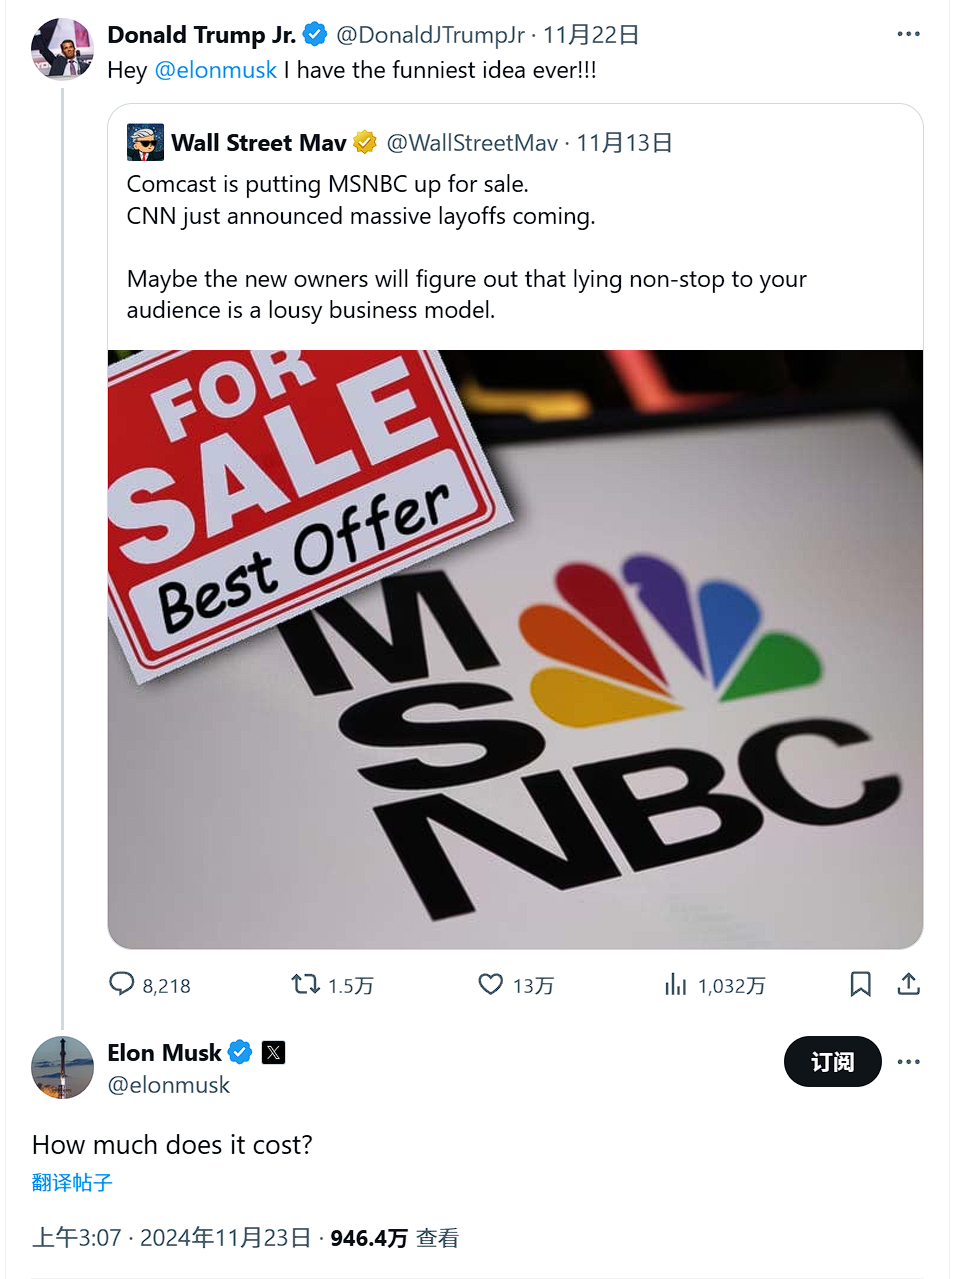Click the retweet icon
The height and width of the screenshot is (1279, 962).
[305, 984]
